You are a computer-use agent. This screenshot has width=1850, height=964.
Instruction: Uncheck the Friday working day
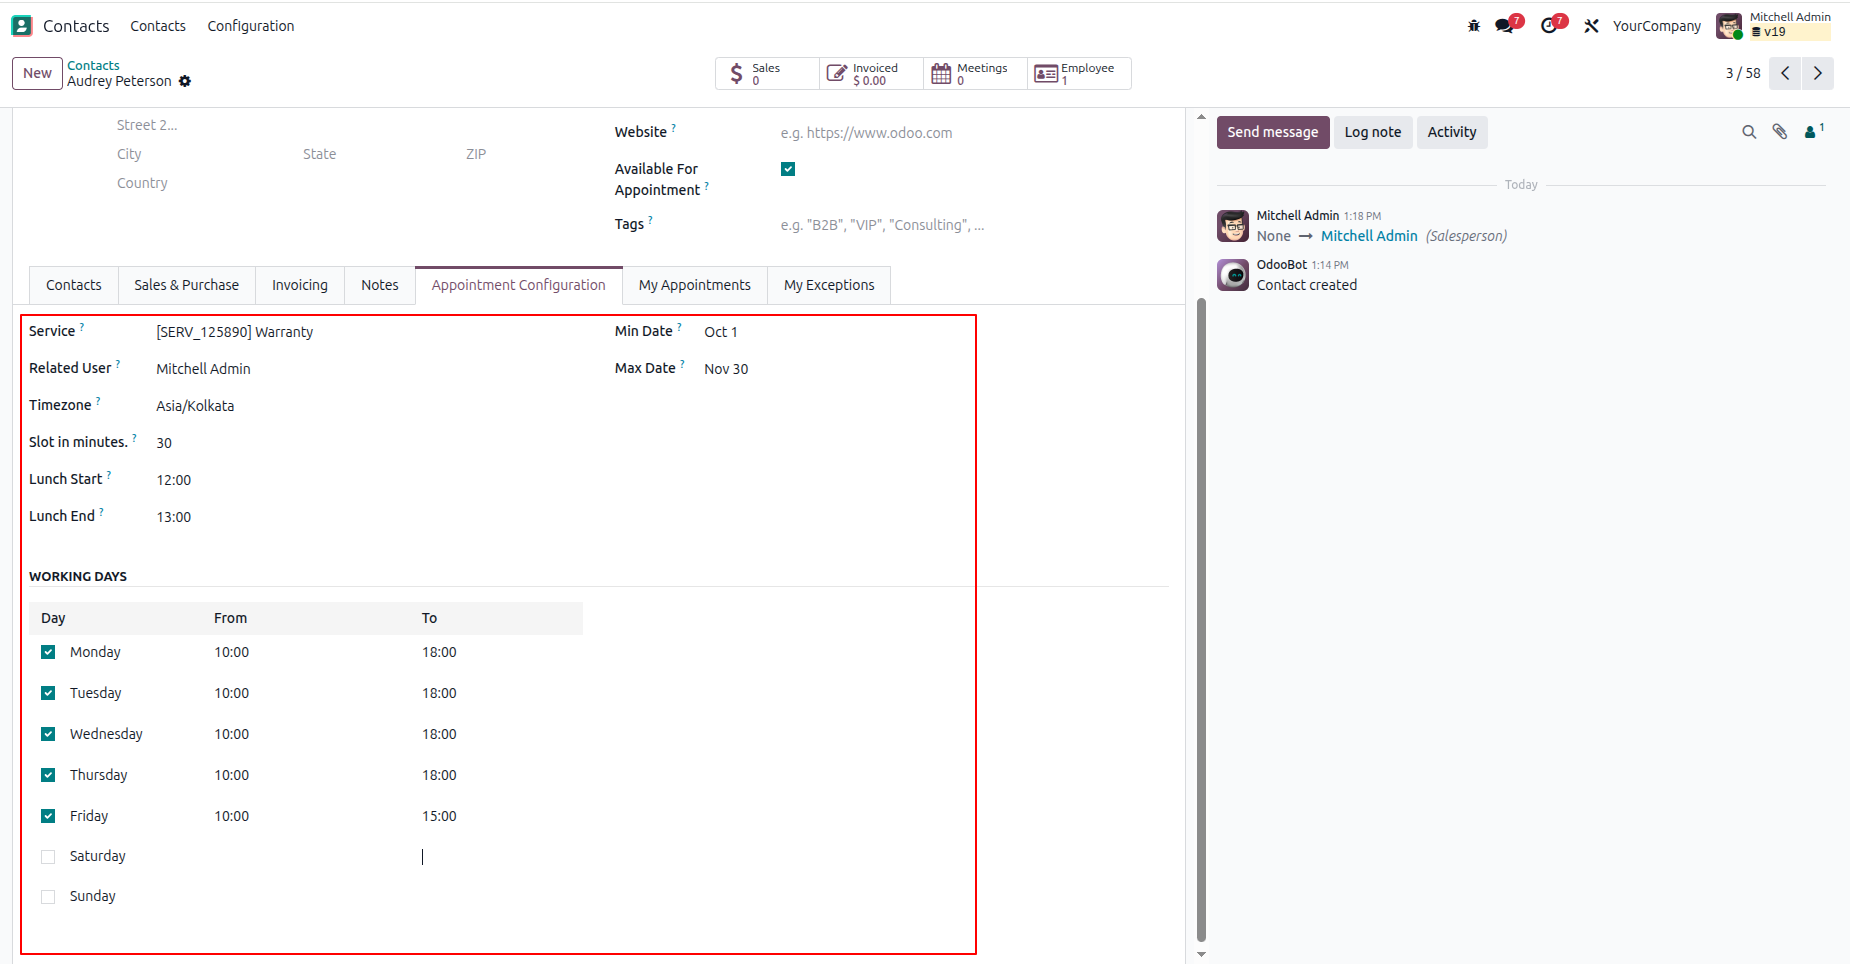pyautogui.click(x=48, y=816)
